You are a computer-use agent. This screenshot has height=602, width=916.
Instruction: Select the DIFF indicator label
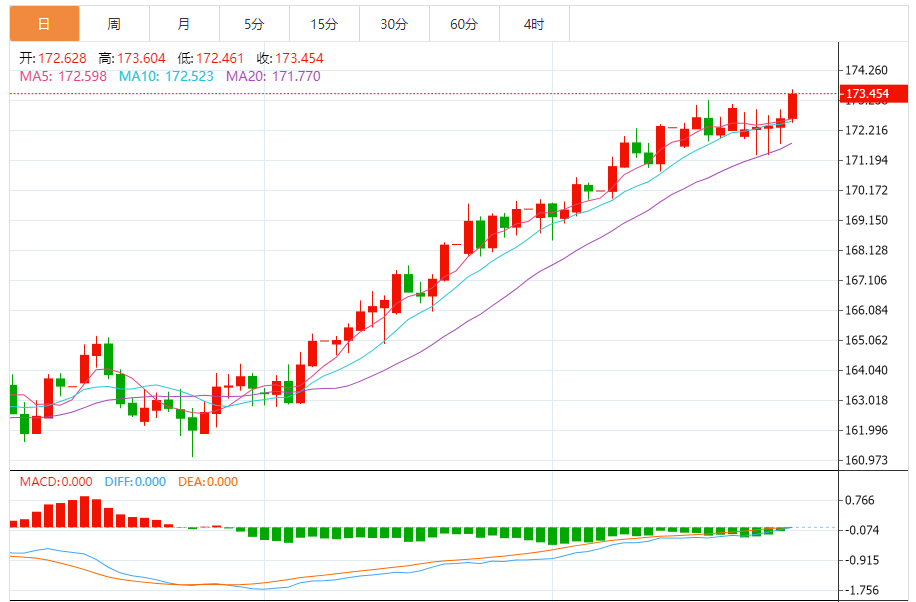[x=134, y=482]
